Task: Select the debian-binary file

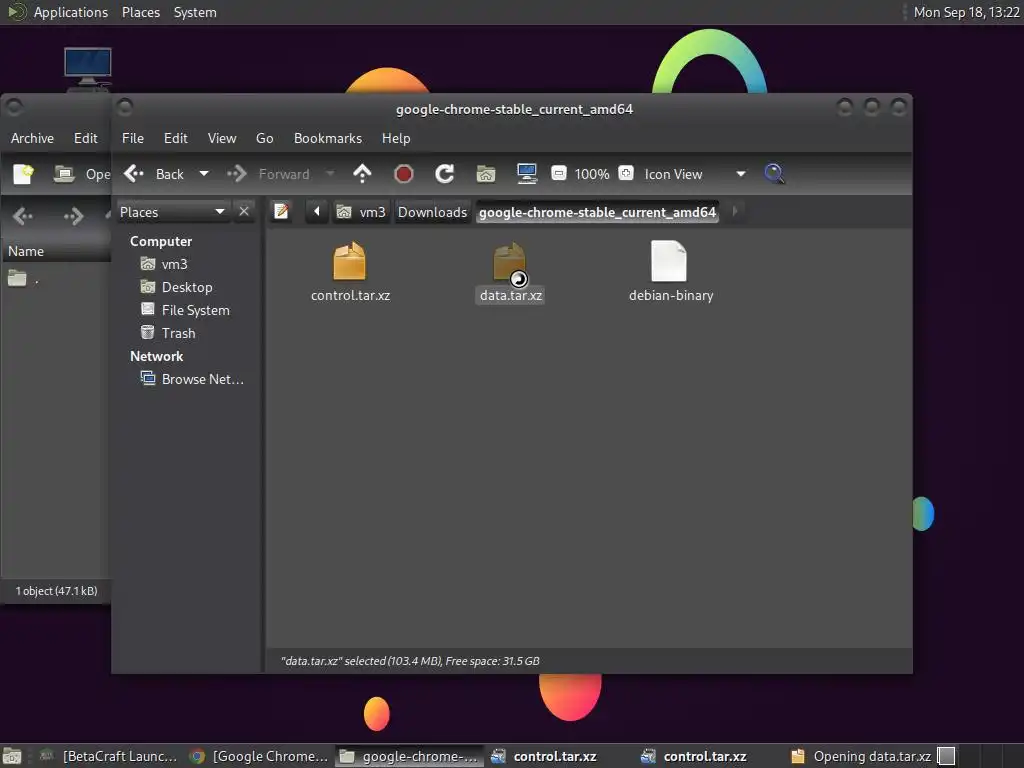Action: pos(670,272)
